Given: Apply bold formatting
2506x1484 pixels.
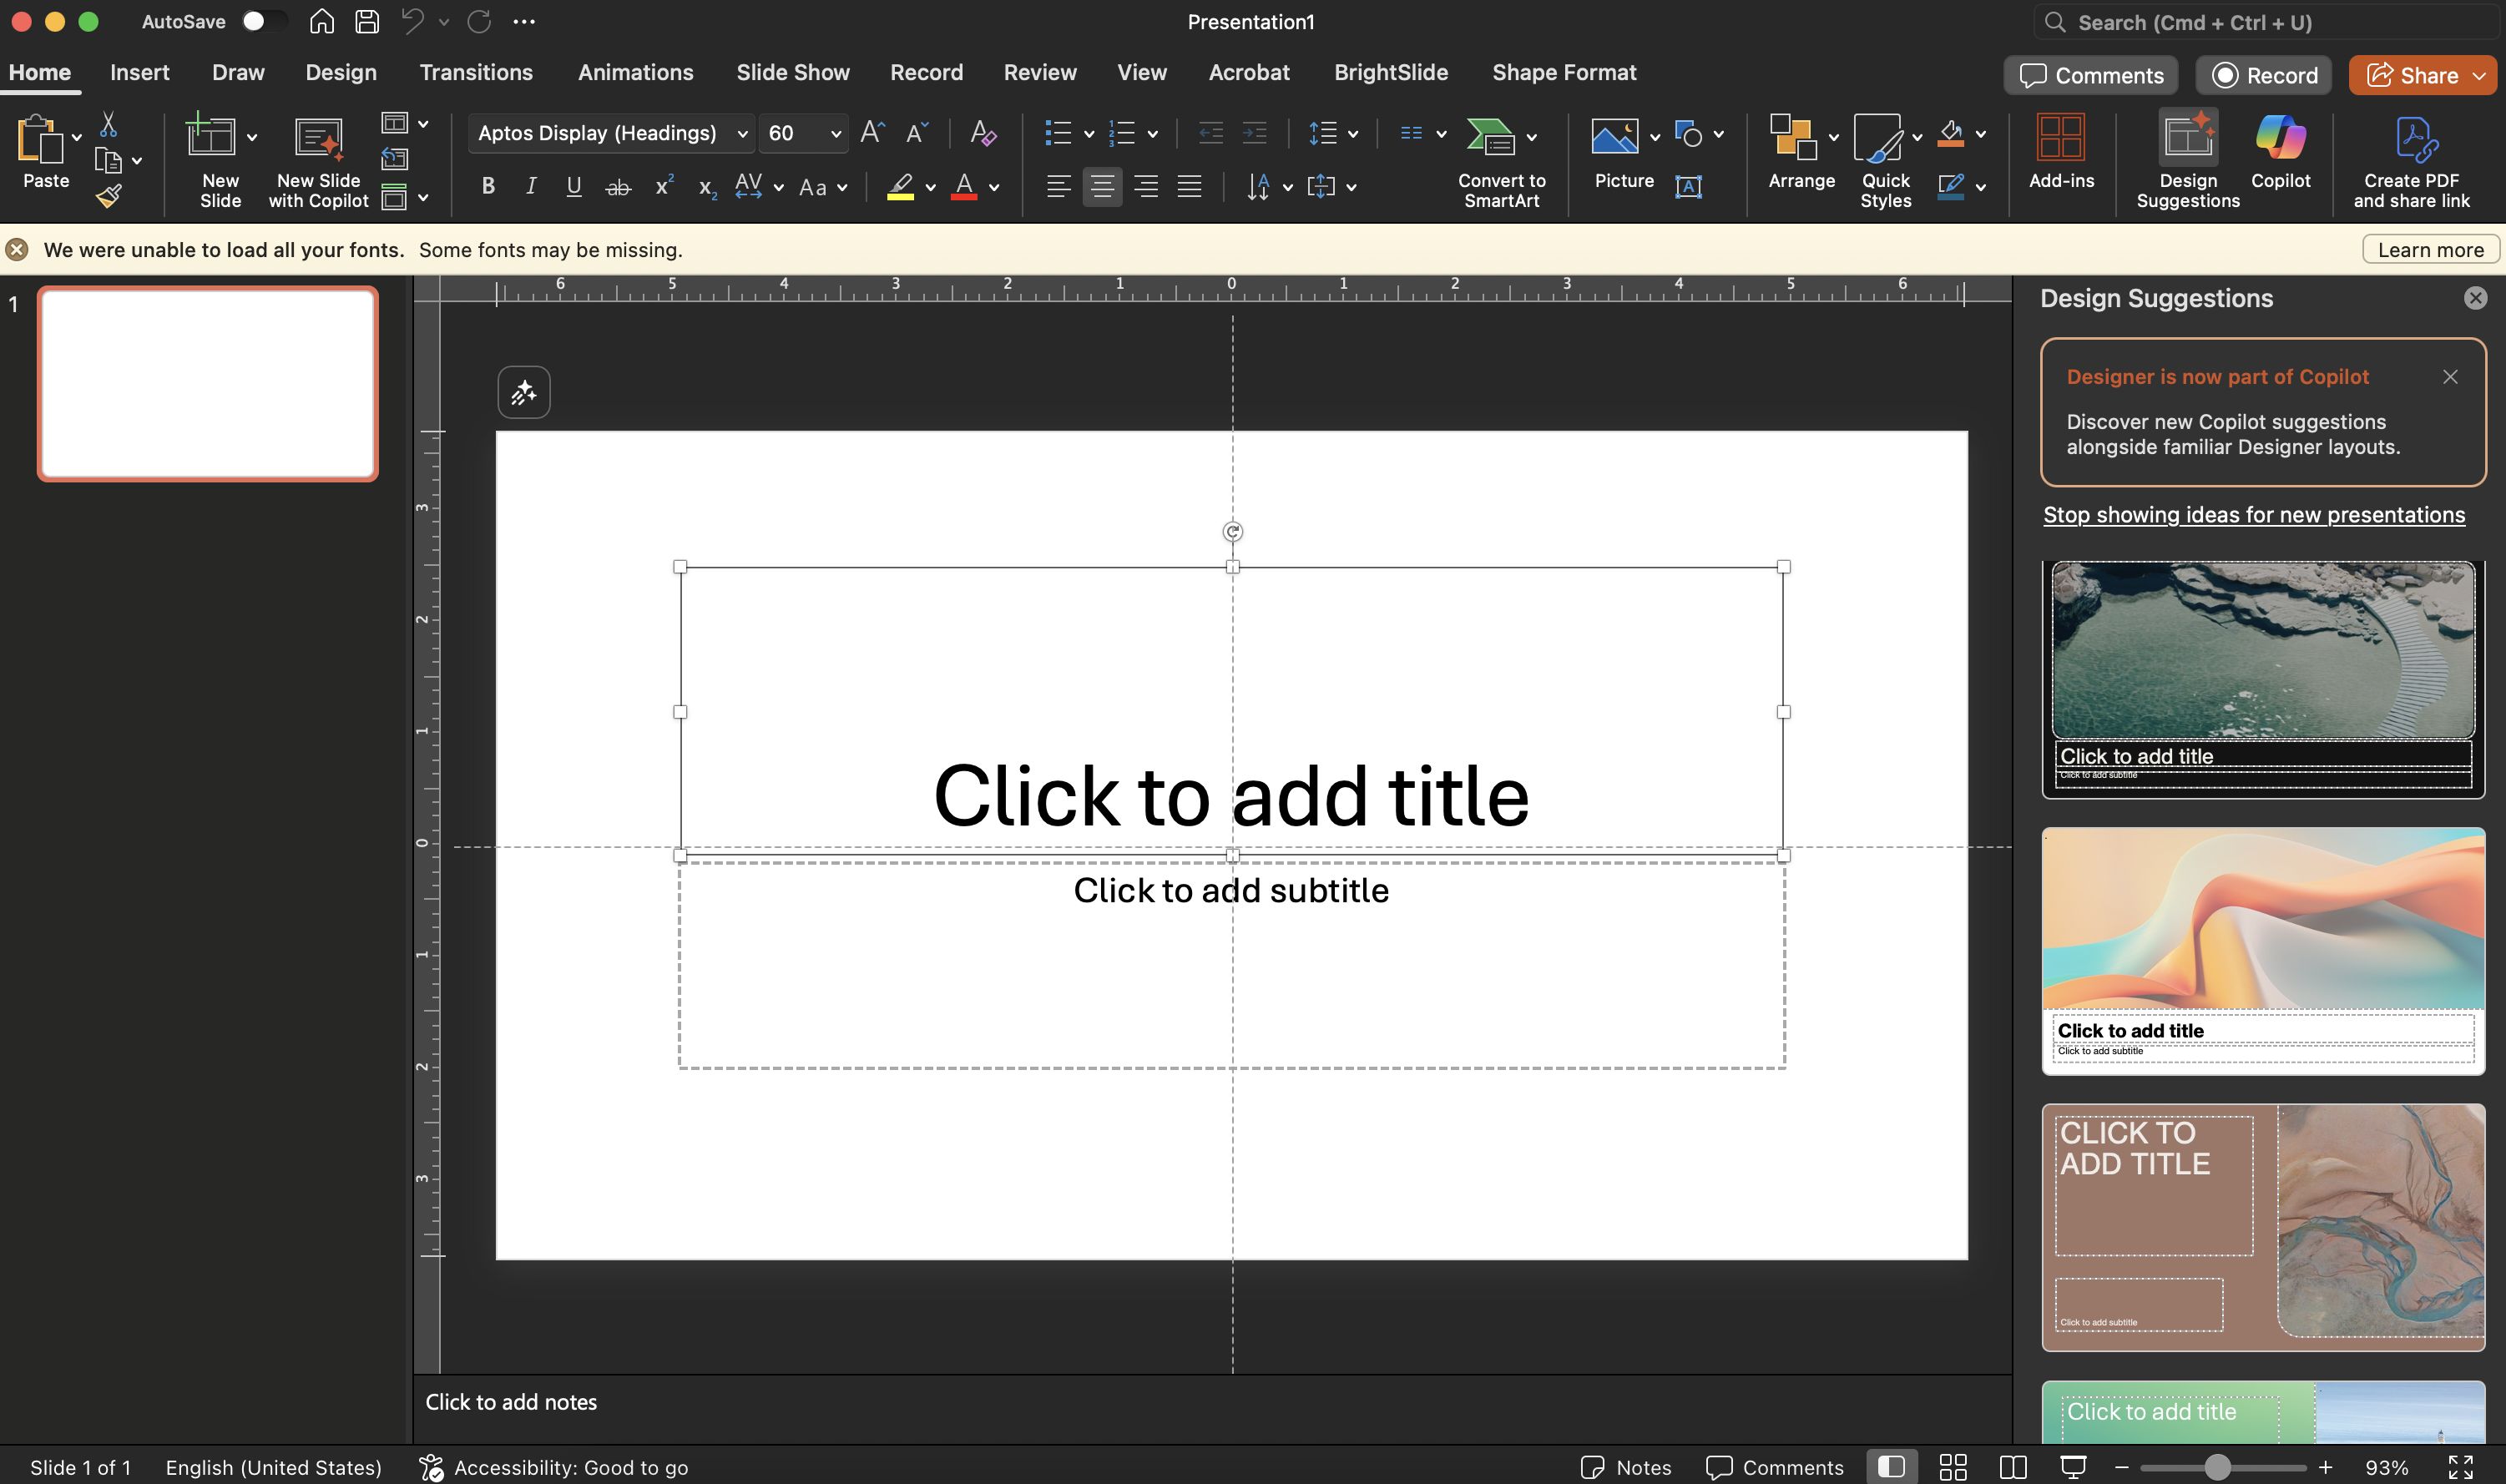Looking at the screenshot, I should tap(489, 186).
